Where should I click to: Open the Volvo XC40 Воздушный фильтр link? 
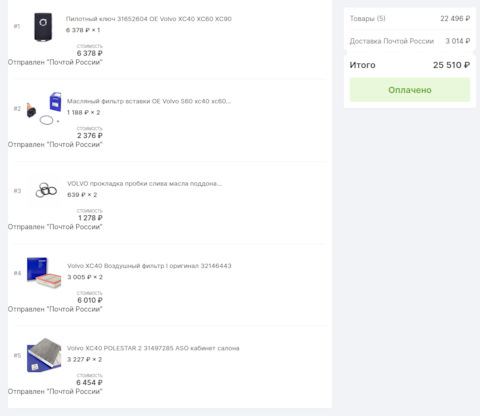149,266
